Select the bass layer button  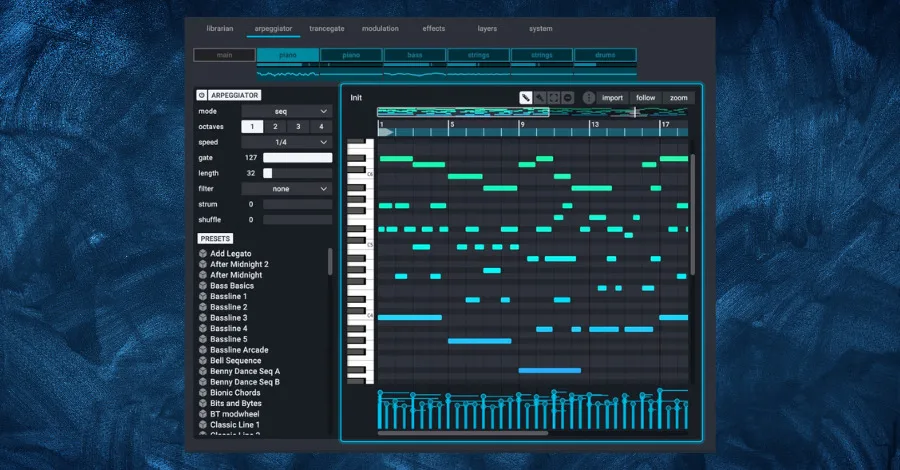pyautogui.click(x=415, y=55)
